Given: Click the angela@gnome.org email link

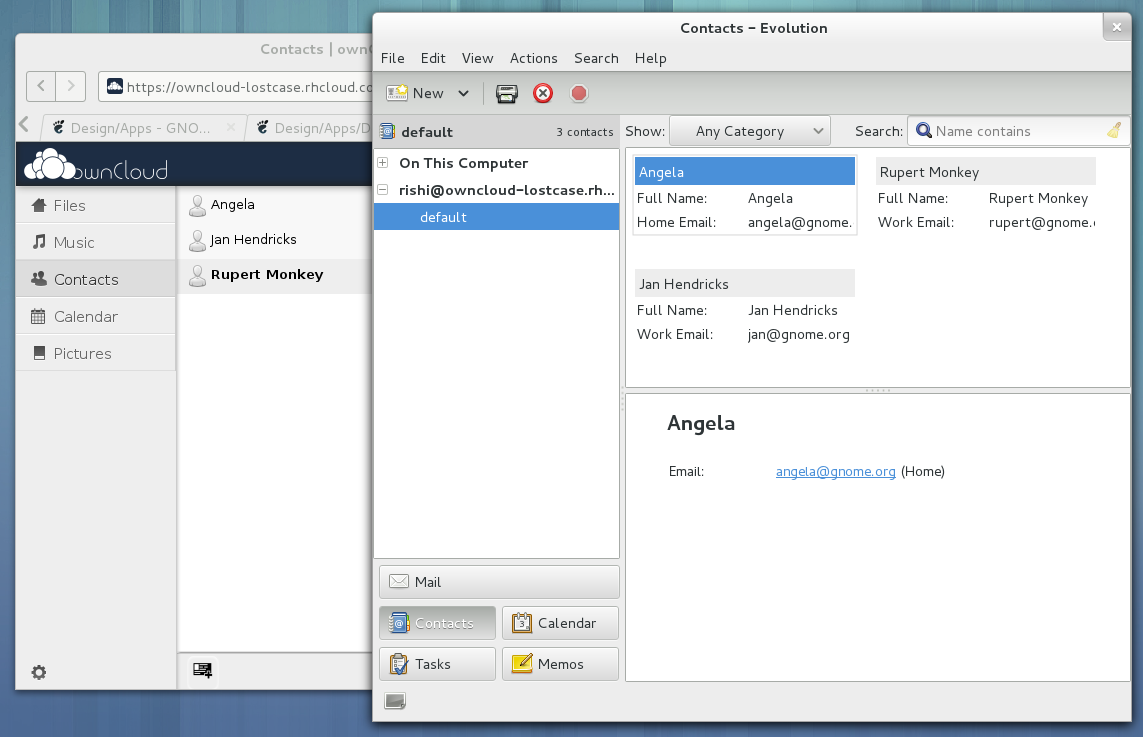Looking at the screenshot, I should click(835, 472).
